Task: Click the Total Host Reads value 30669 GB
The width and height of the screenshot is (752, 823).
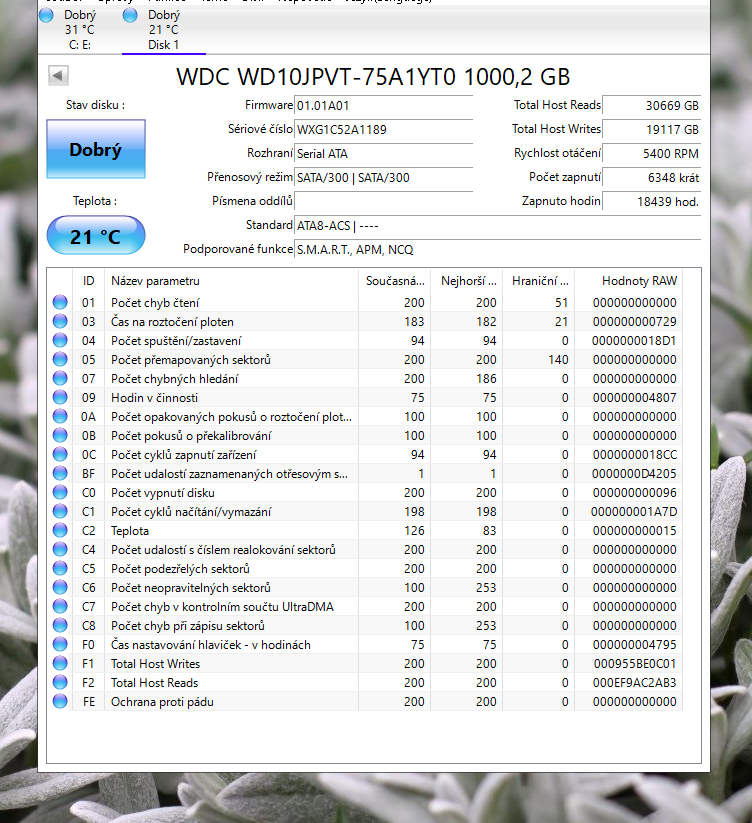Action: coord(651,105)
